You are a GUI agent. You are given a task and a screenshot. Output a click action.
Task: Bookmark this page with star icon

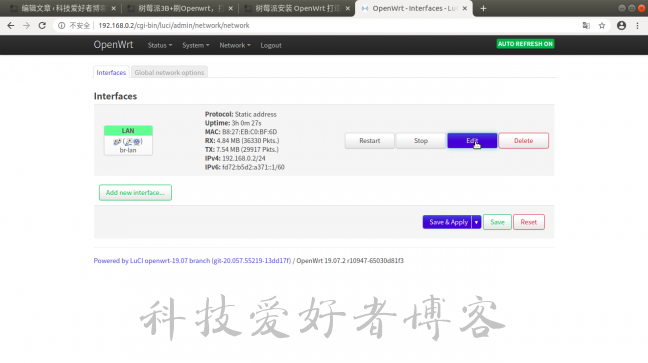[x=602, y=26]
